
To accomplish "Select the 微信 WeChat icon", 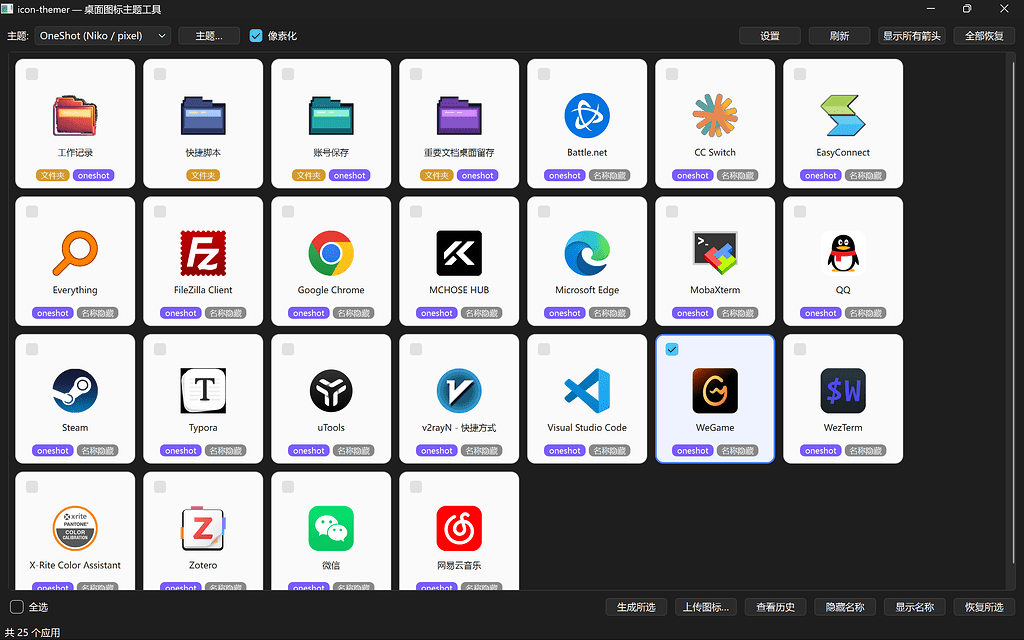I will tap(331, 529).
